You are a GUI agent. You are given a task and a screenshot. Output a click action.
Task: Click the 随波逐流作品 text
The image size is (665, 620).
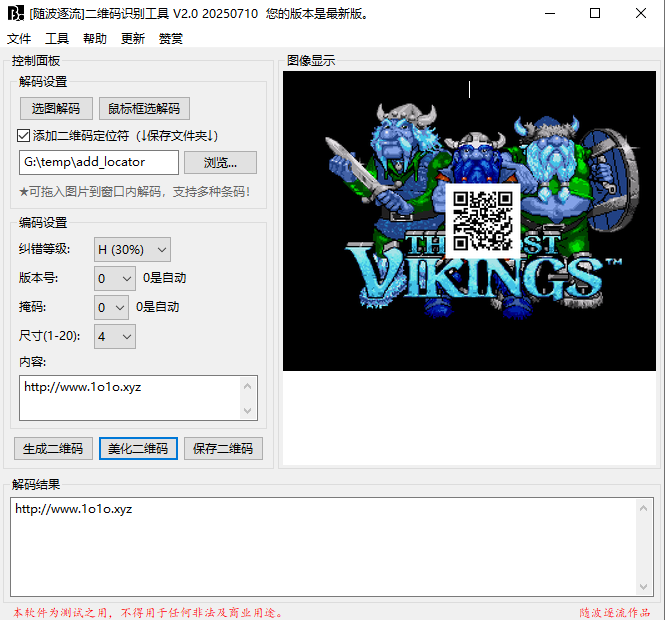[x=615, y=613]
